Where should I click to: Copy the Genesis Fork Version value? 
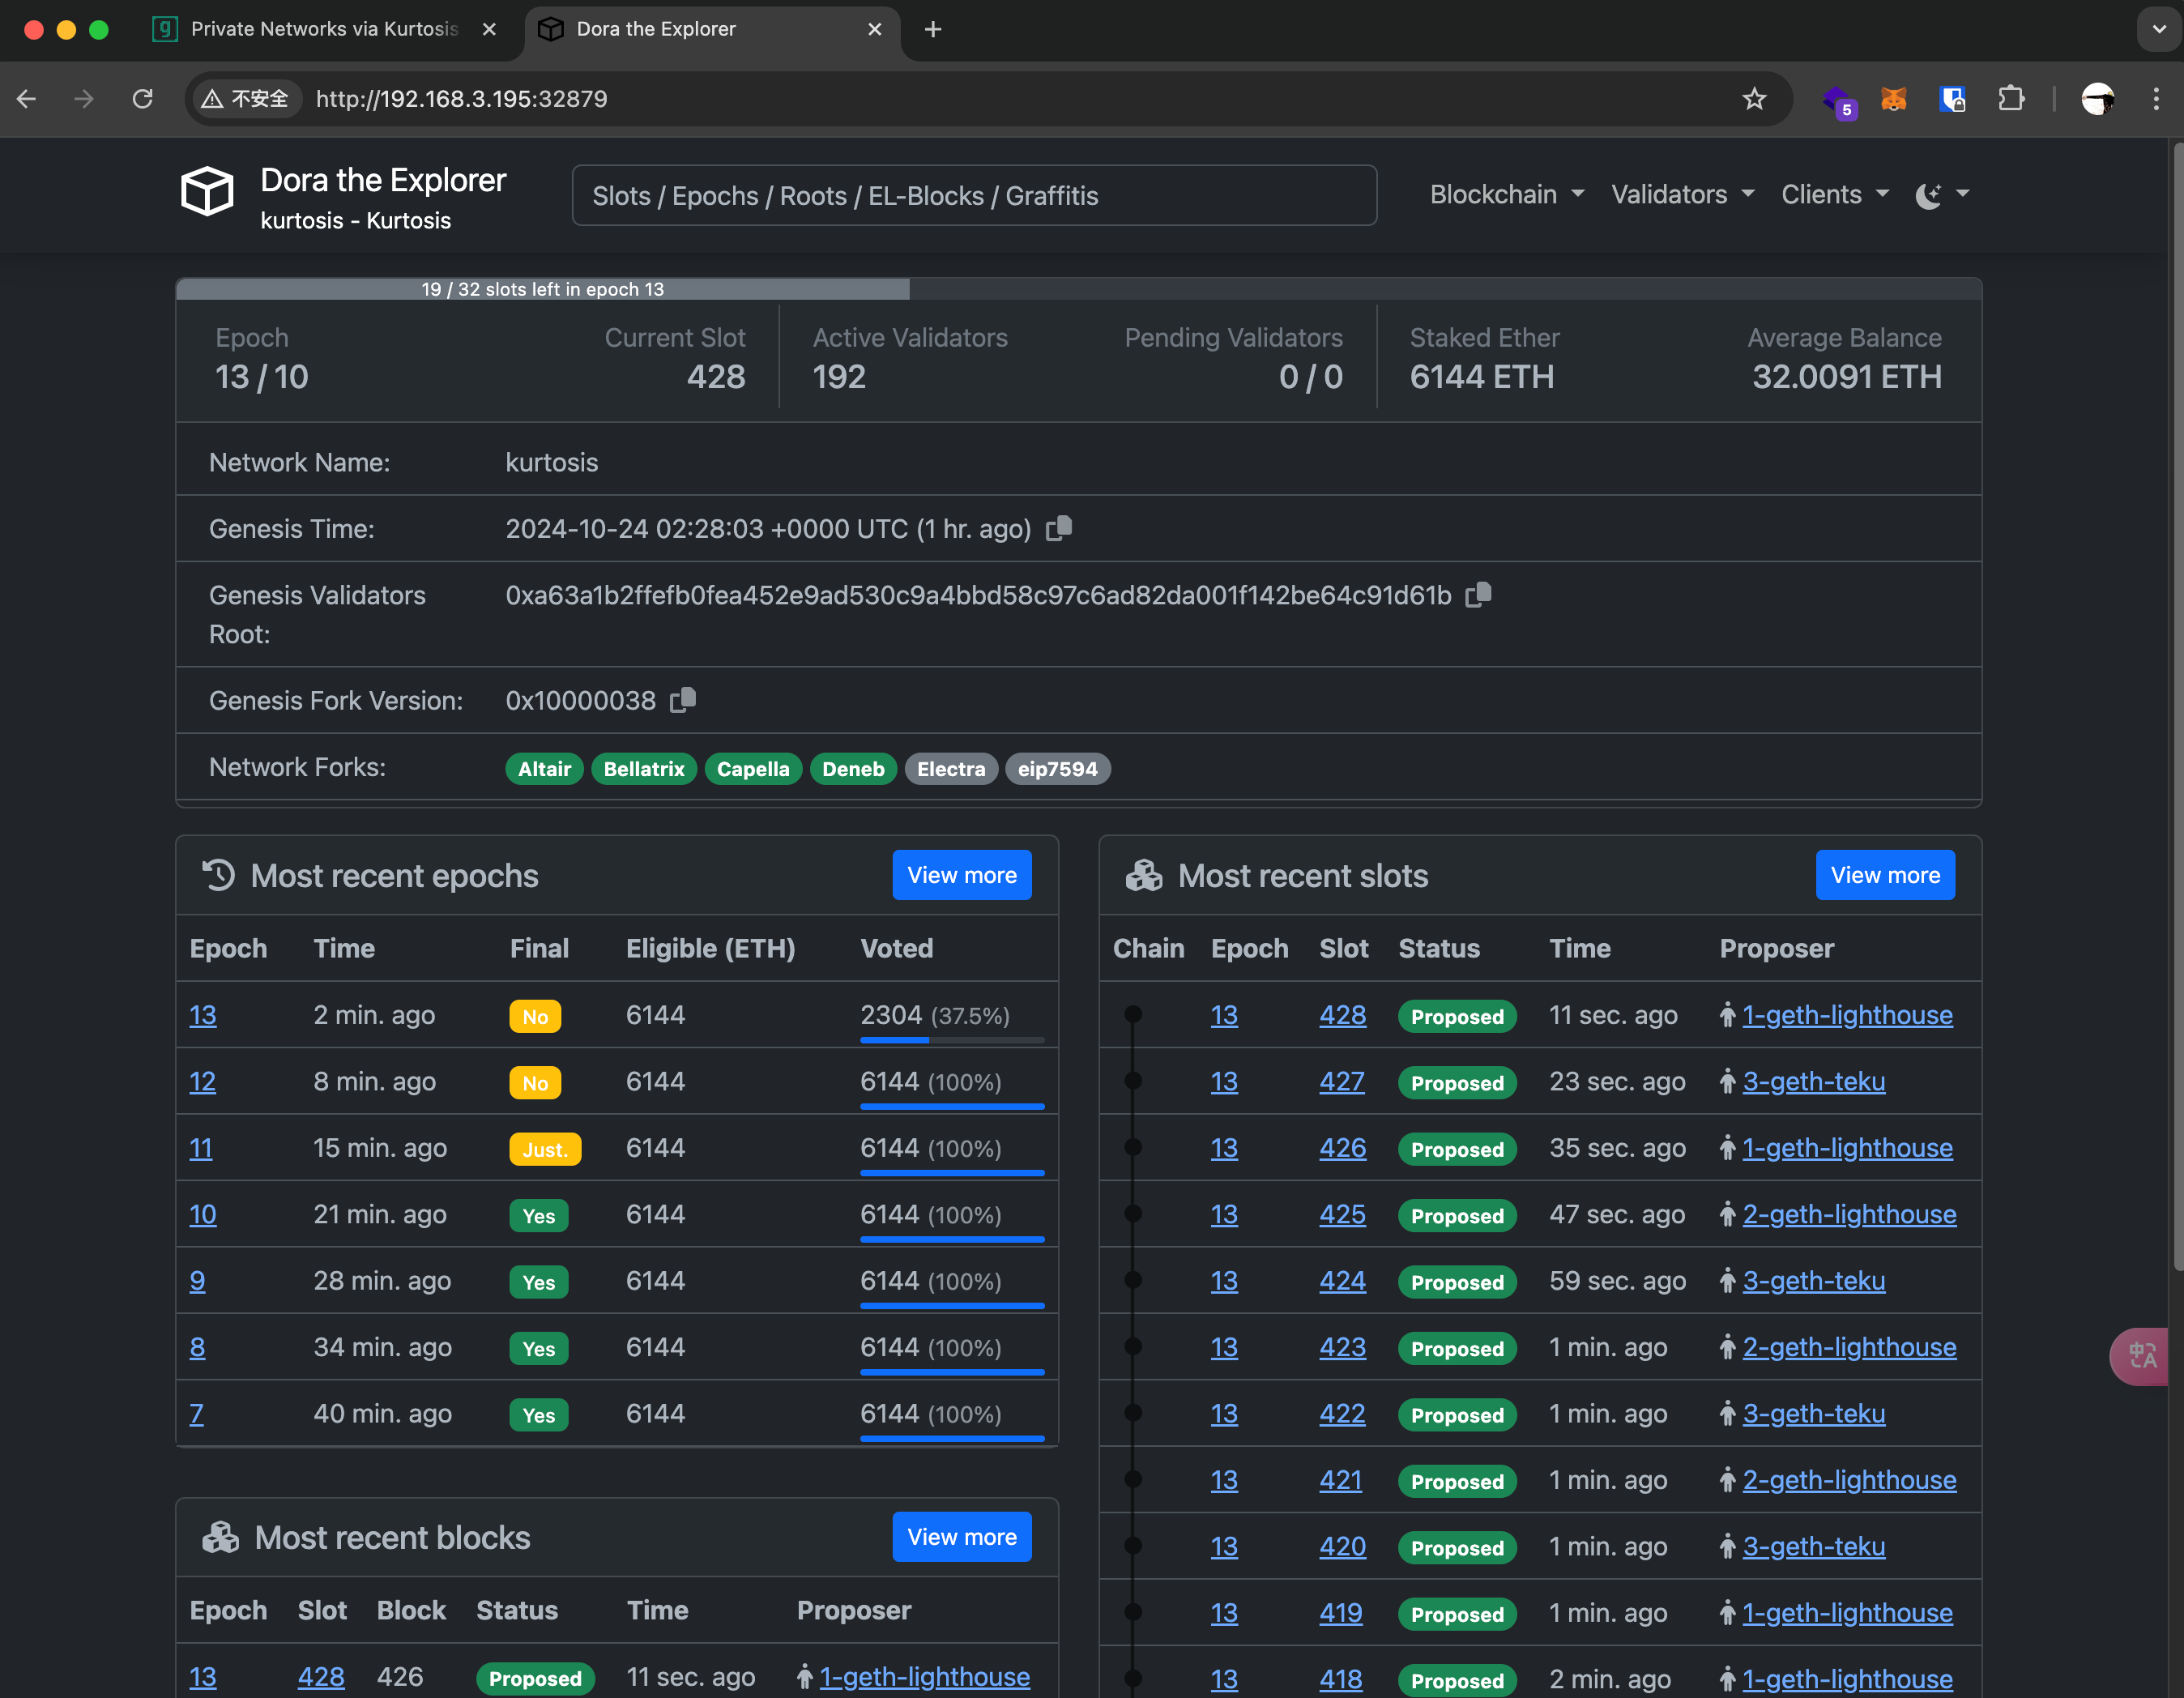(x=683, y=700)
